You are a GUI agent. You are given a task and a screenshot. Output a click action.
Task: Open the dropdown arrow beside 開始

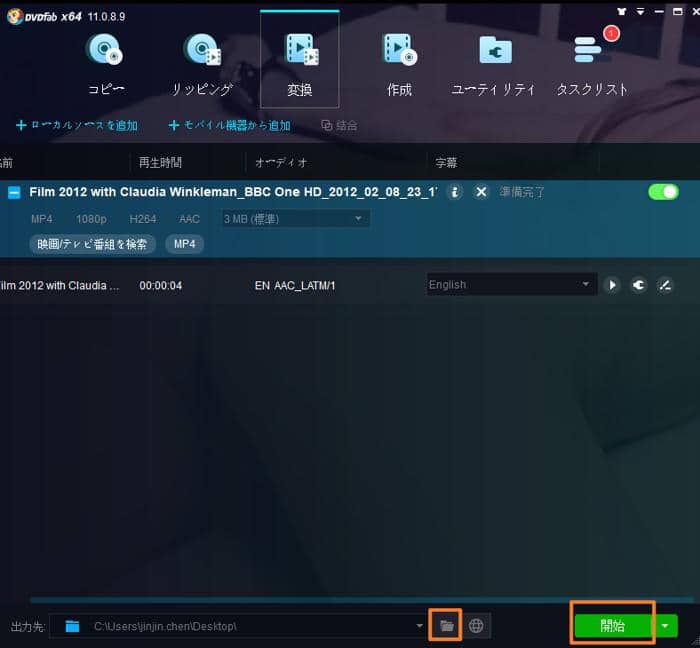click(x=665, y=626)
